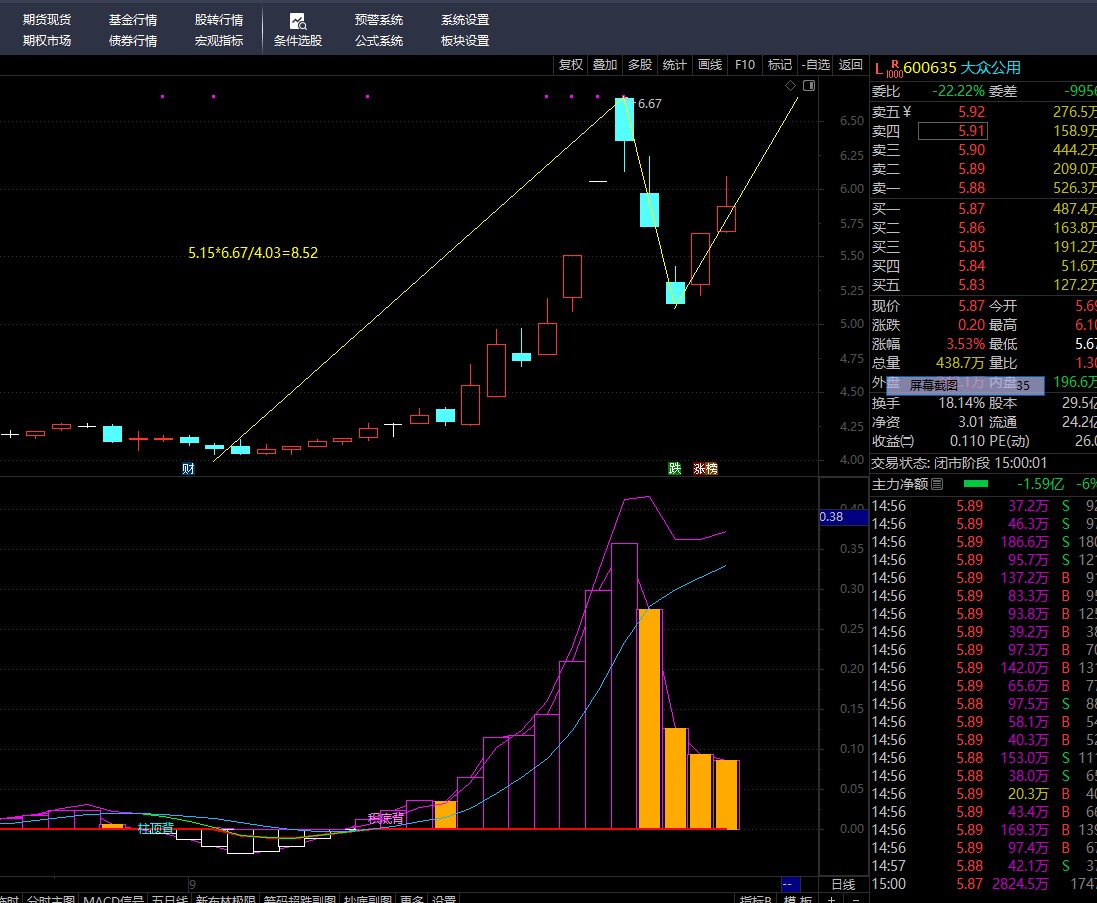Click the R 1000 margin-trading badge
Image resolution: width=1097 pixels, height=903 pixels.
894,69
